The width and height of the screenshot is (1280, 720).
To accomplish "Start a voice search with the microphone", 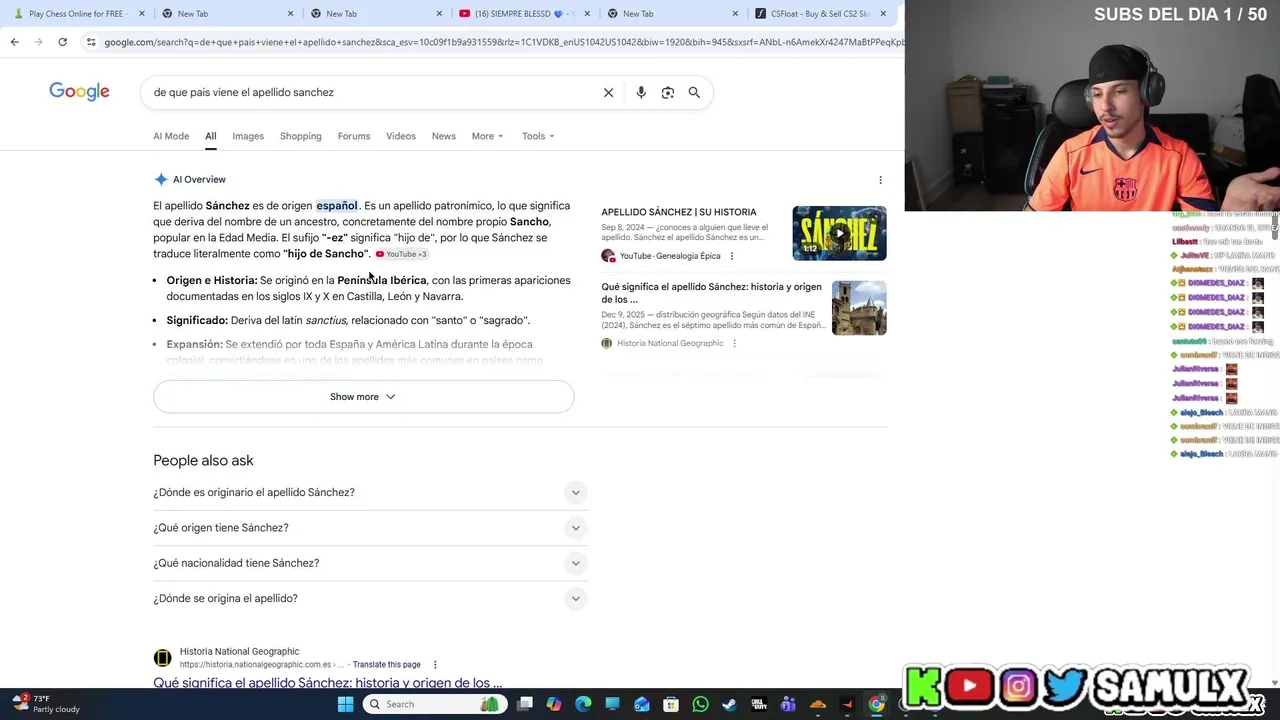I will [641, 92].
